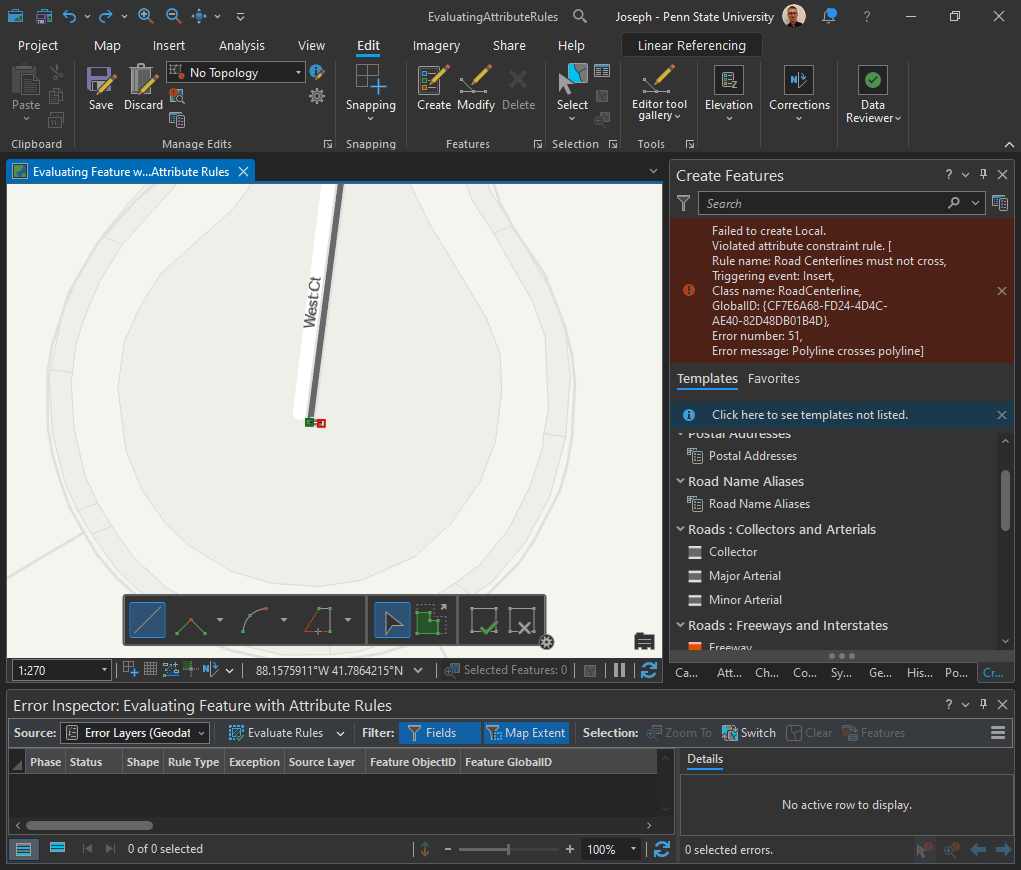The height and width of the screenshot is (870, 1021).
Task: Pause map drawing in status bar
Action: point(619,670)
